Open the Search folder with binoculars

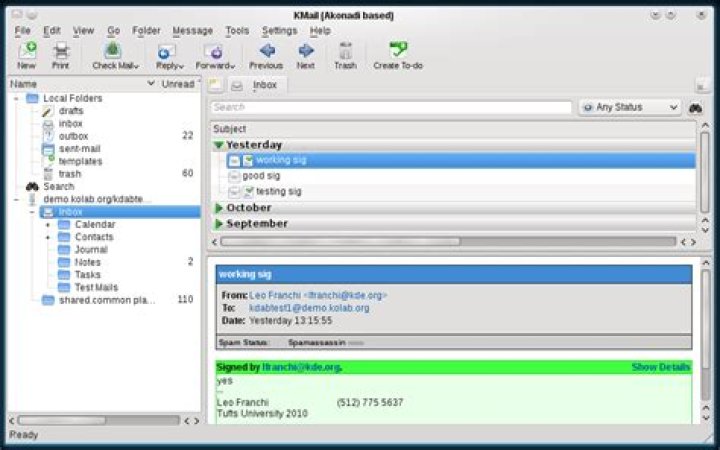point(58,186)
